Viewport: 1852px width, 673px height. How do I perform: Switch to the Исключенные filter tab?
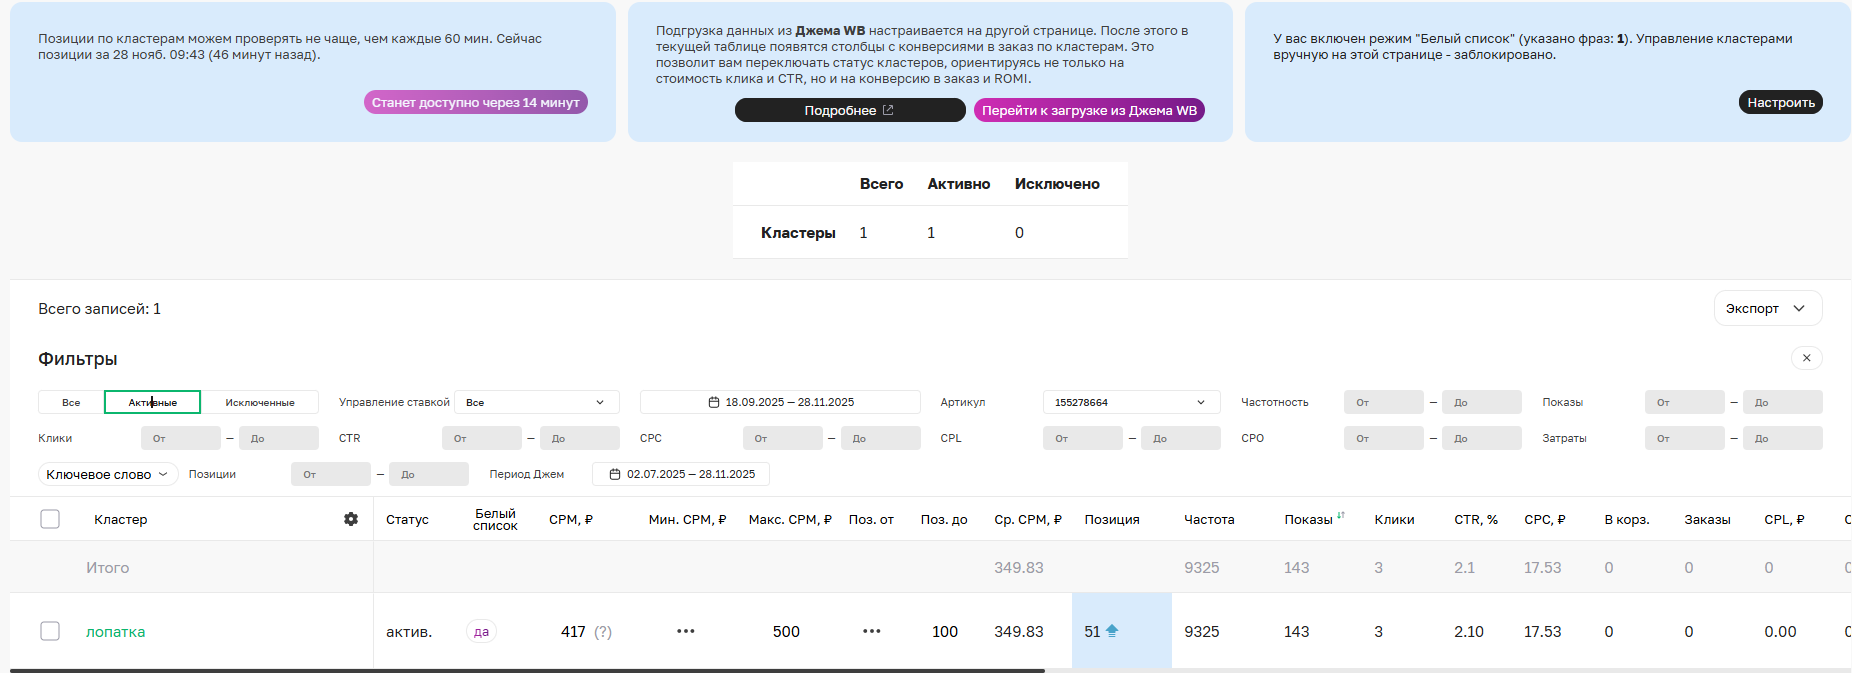point(260,402)
